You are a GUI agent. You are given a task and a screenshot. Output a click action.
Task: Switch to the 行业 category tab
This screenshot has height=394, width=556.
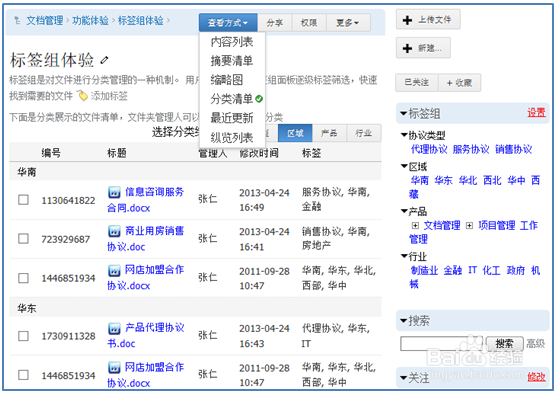364,133
